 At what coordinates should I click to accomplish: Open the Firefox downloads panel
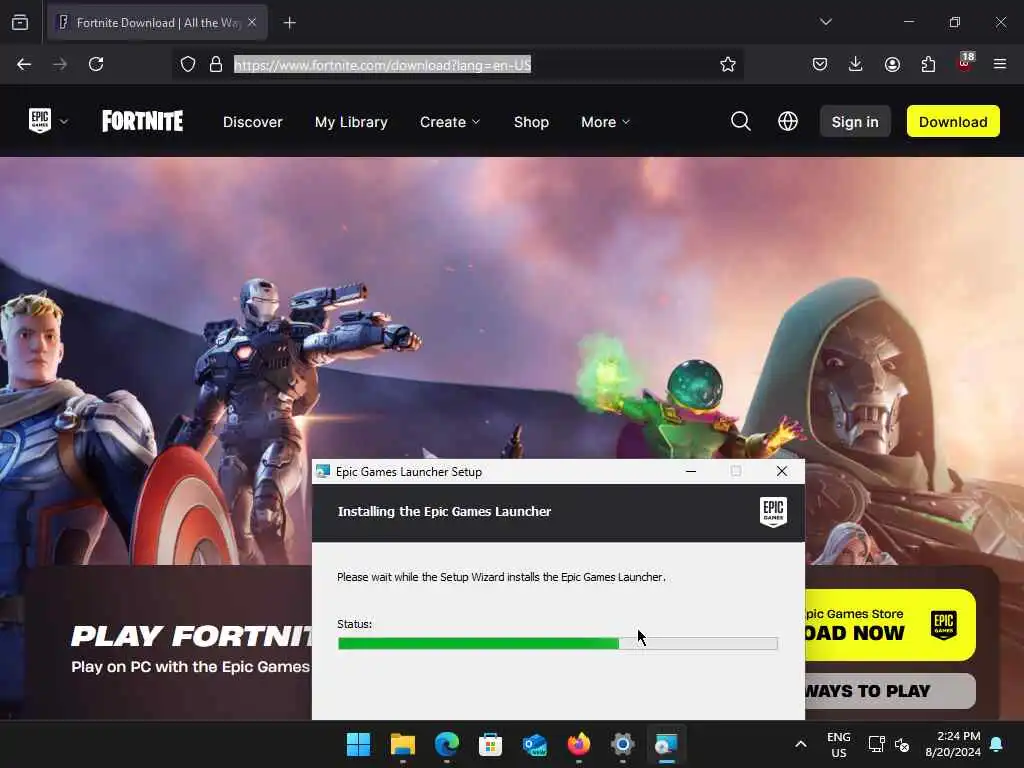click(856, 64)
